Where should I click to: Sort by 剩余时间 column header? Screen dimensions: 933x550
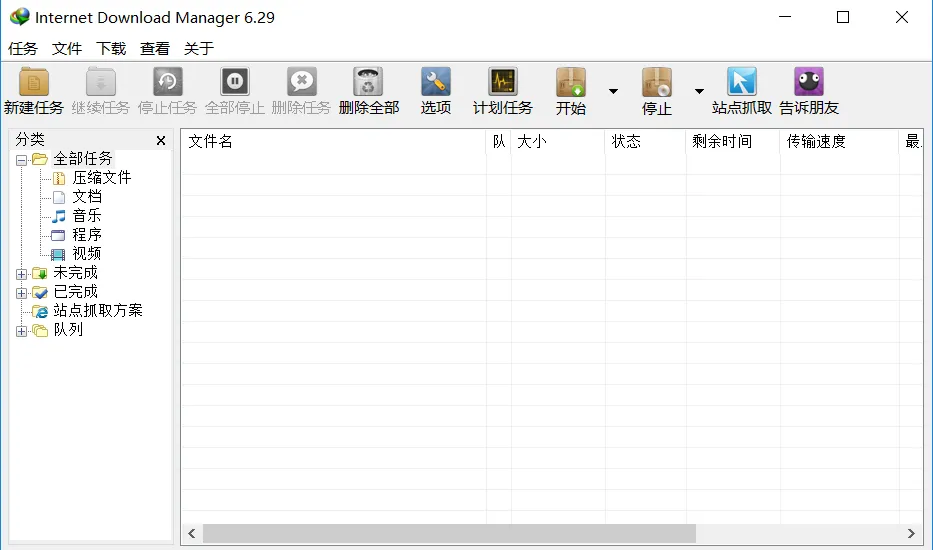[733, 142]
